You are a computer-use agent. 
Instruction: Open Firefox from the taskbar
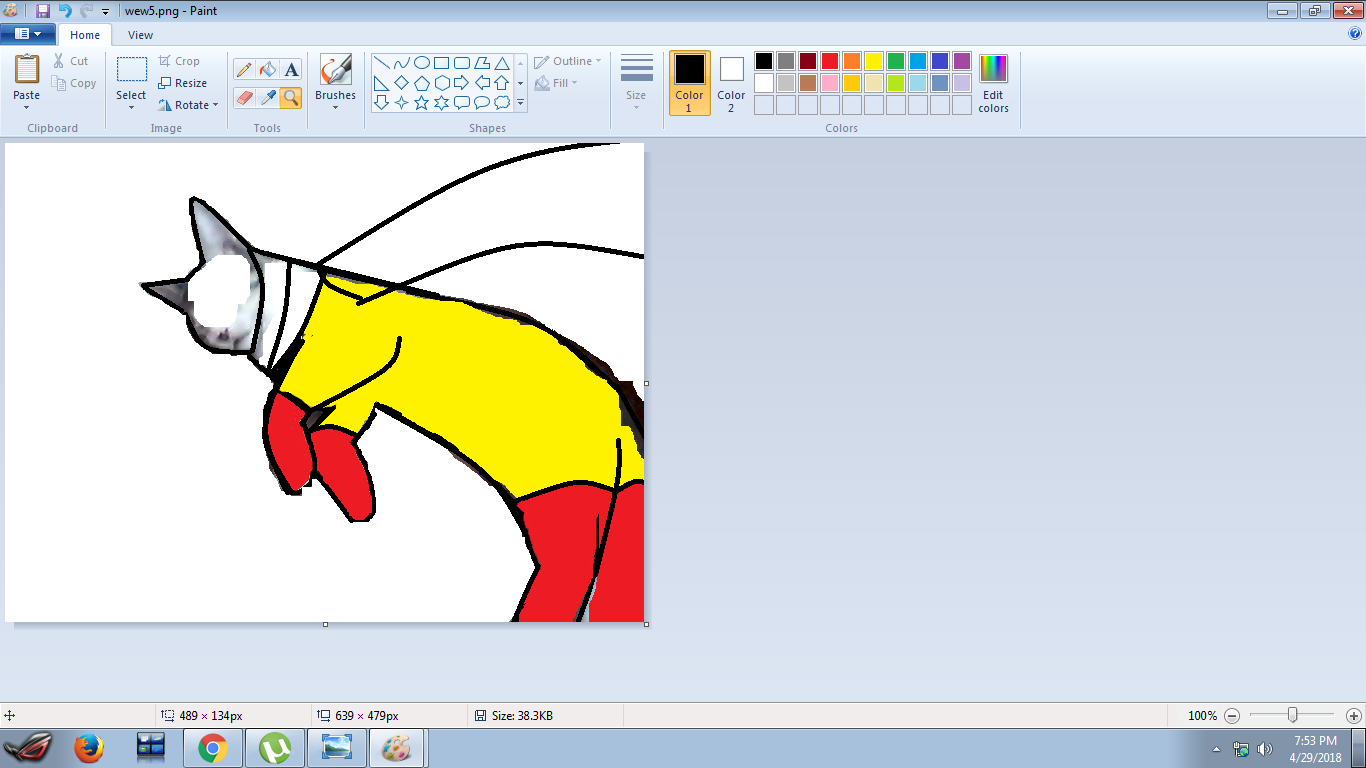pos(89,748)
